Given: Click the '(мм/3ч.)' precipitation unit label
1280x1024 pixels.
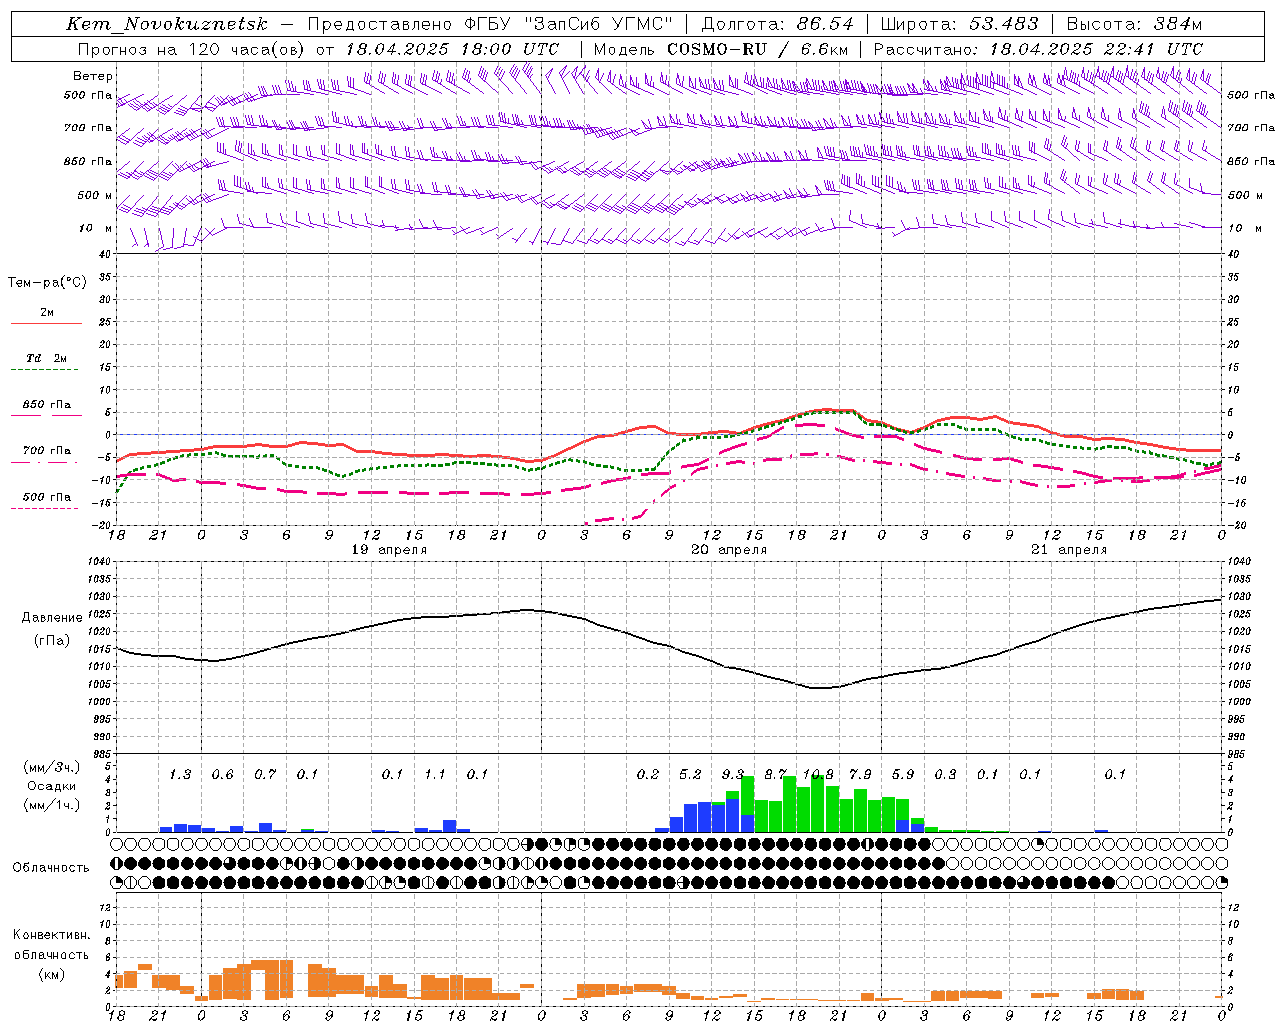Looking at the screenshot, I should point(49,767).
